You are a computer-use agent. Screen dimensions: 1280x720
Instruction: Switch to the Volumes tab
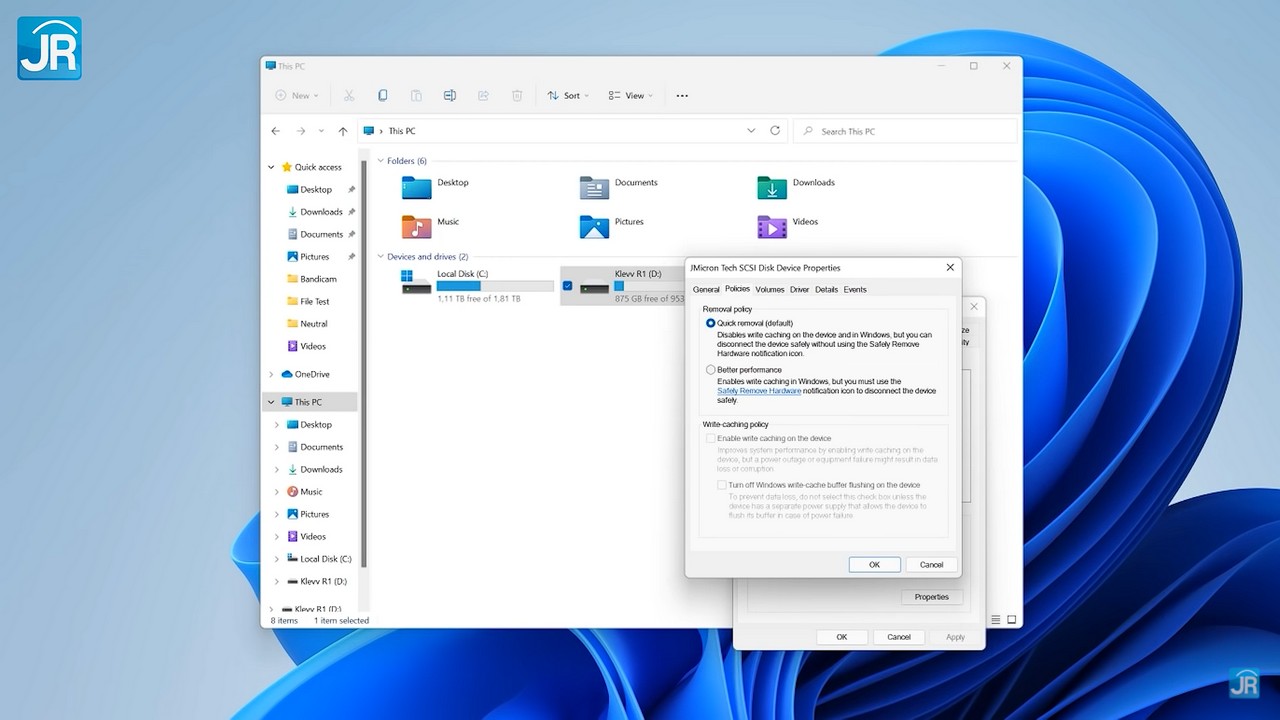tap(769, 290)
